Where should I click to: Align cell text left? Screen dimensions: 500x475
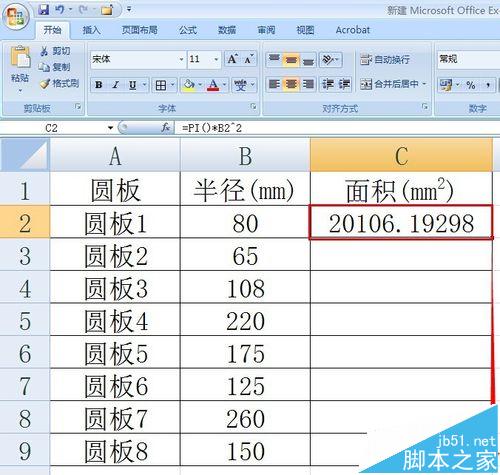[x=274, y=84]
